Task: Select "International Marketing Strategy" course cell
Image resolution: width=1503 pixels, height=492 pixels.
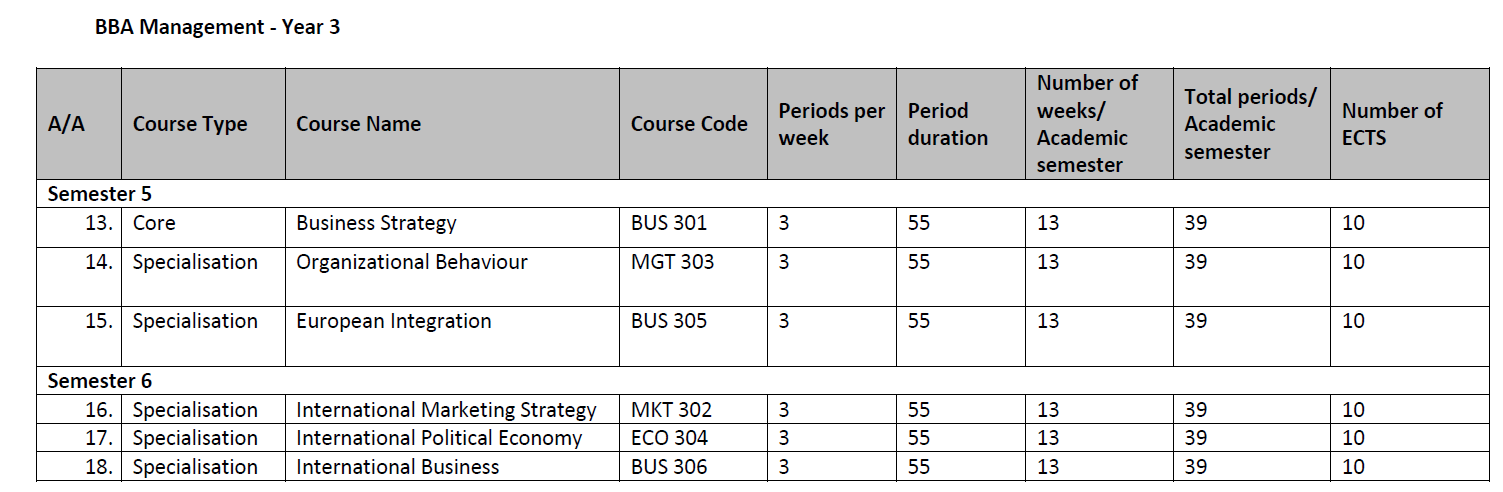Action: click(x=446, y=410)
